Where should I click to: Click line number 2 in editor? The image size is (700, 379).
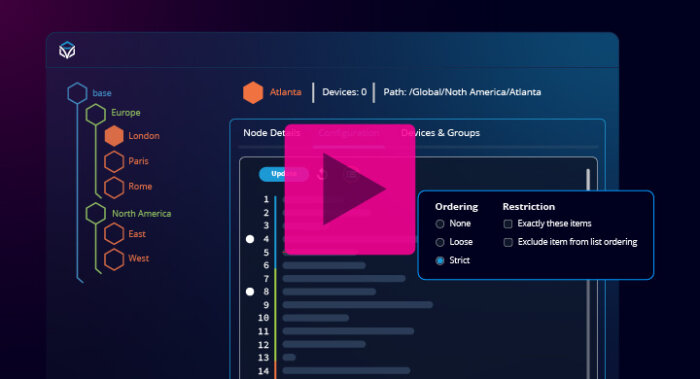(266, 212)
